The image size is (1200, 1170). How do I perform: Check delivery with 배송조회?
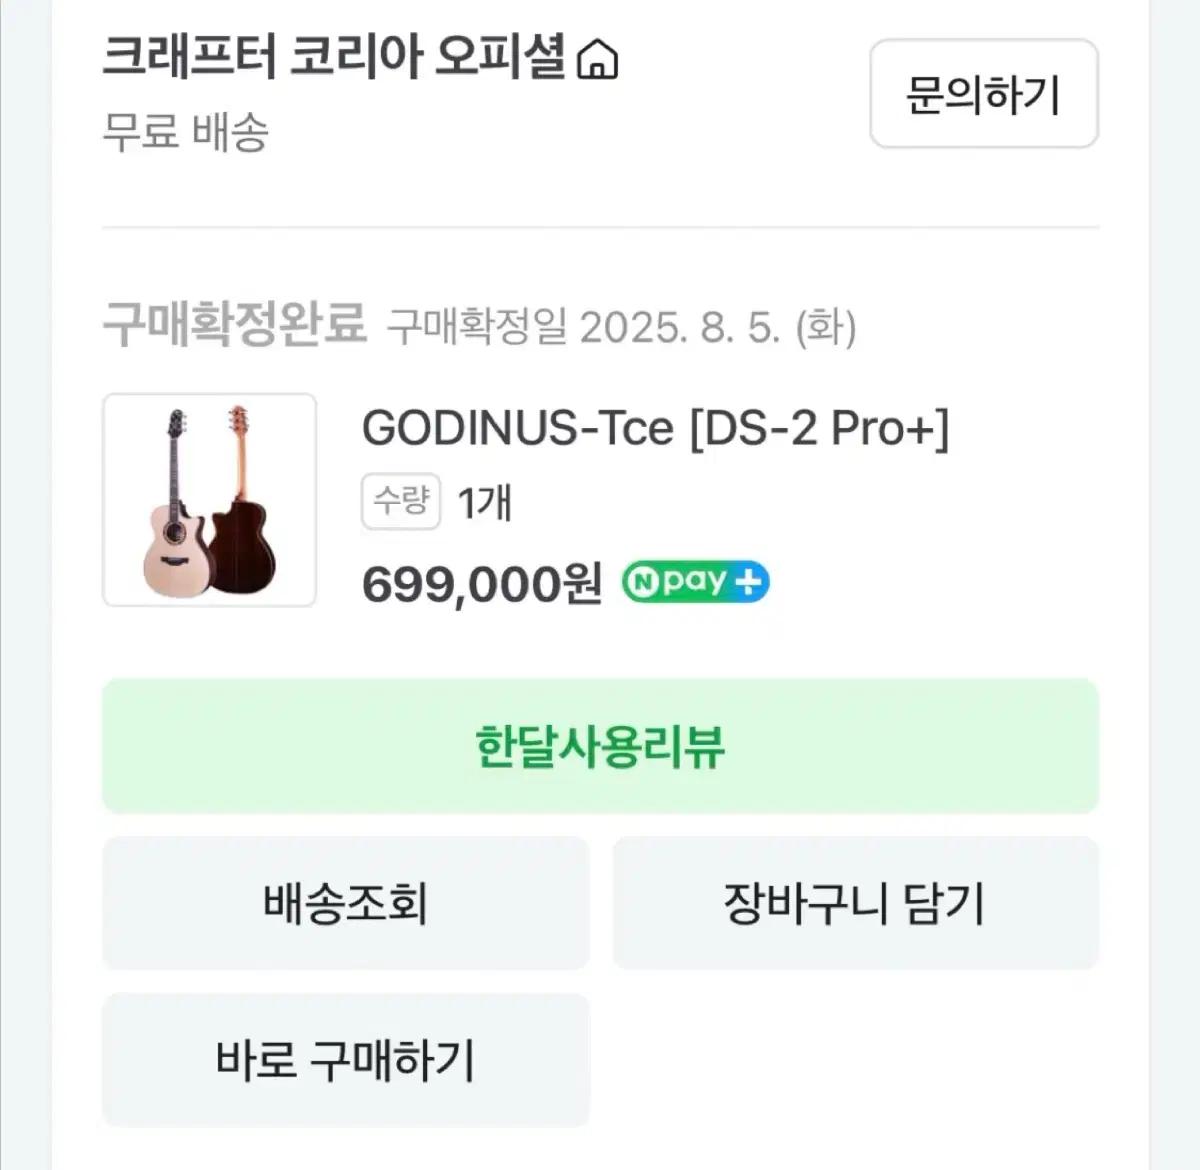coord(345,903)
